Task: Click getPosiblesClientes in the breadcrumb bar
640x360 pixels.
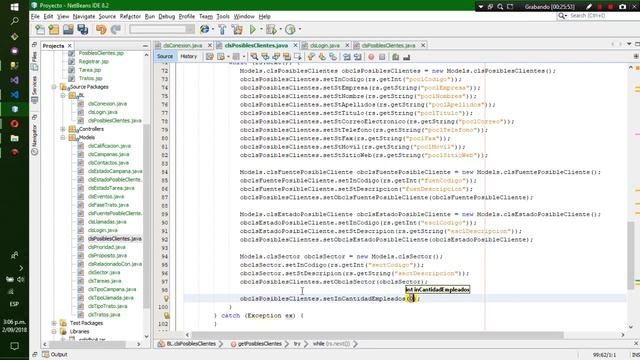Action: tap(259, 344)
